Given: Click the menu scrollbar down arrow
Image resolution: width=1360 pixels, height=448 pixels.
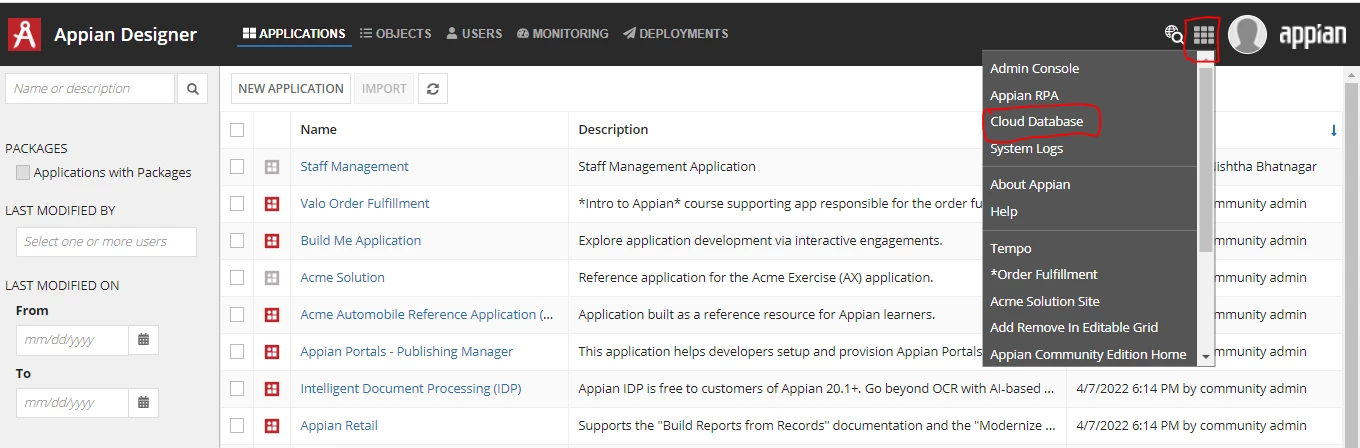Looking at the screenshot, I should (1206, 357).
